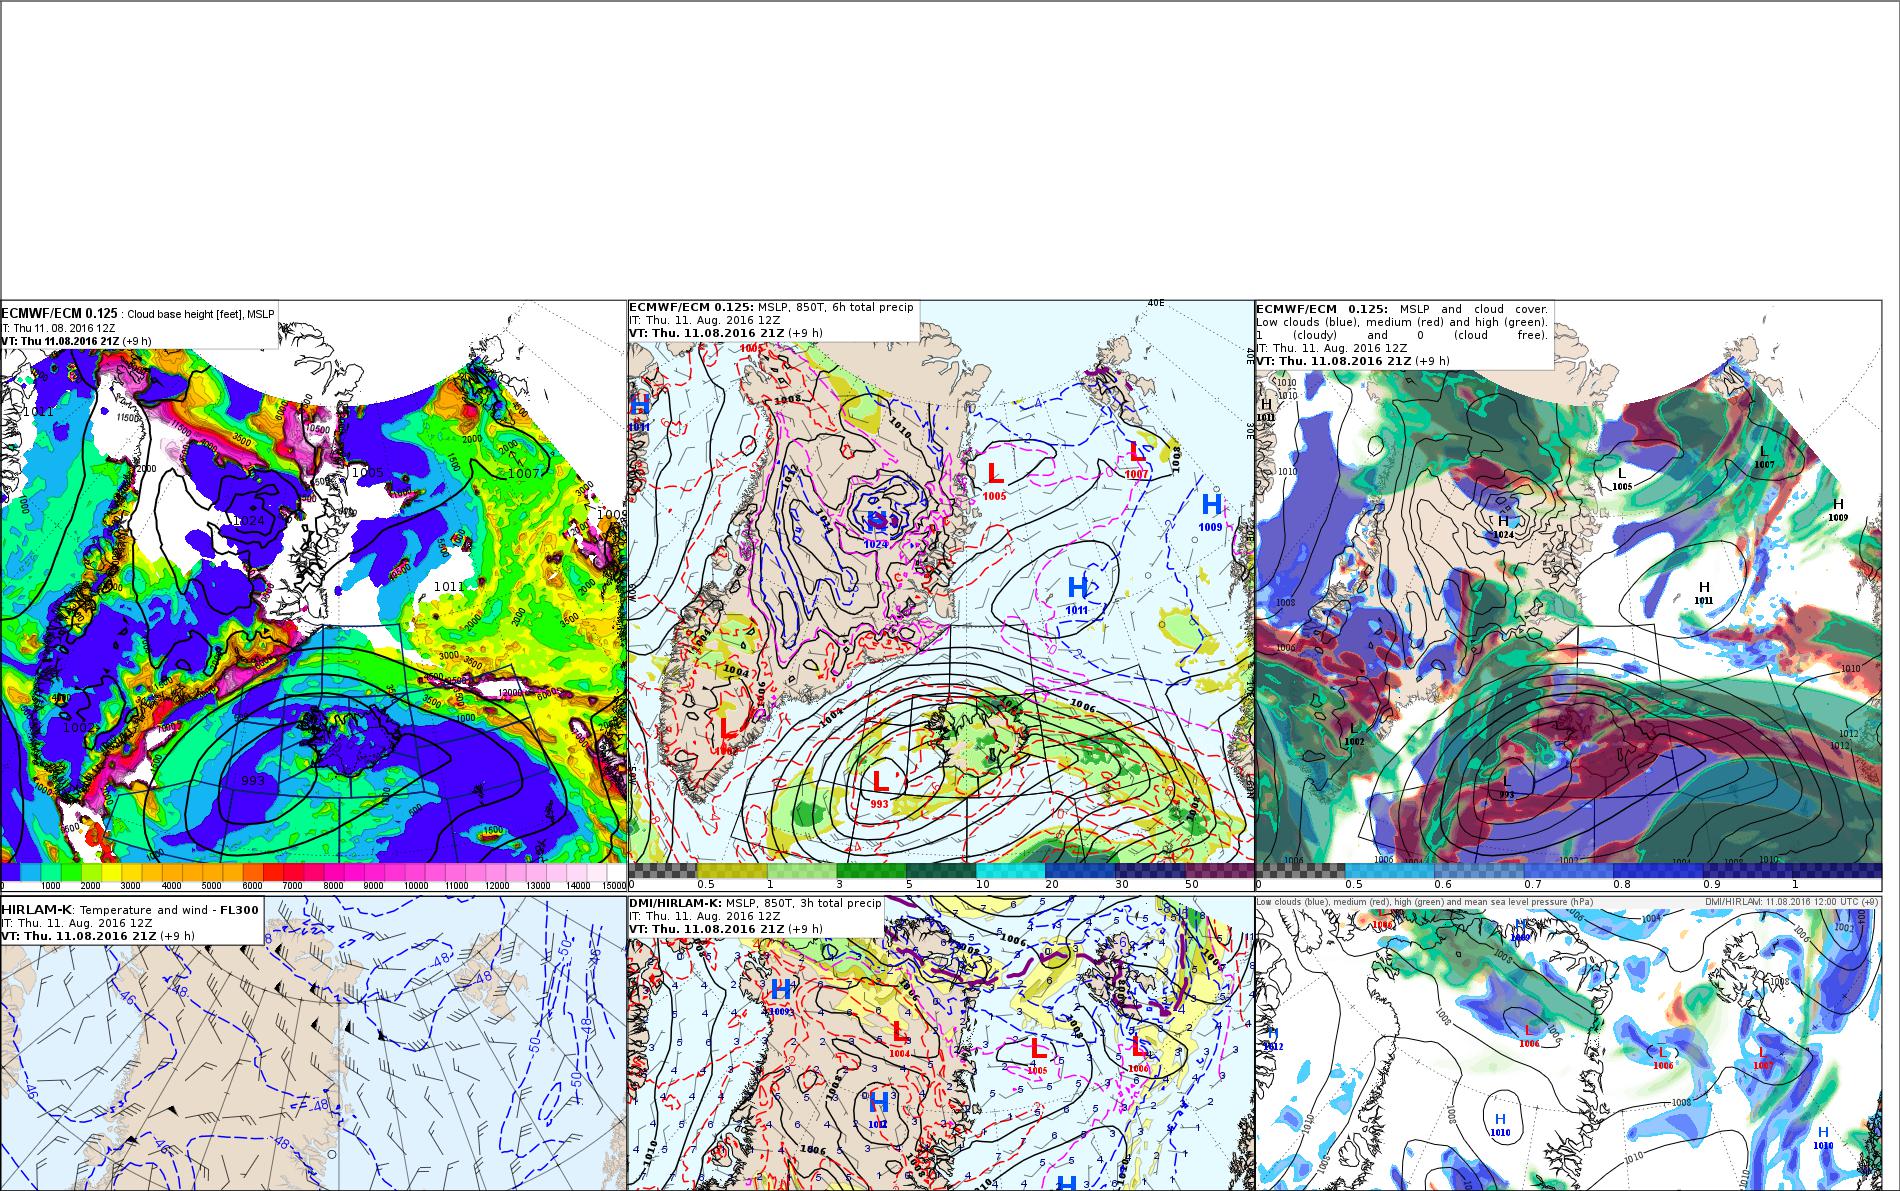Click the cyan swatch between 10 and 20 in precip legend
The image size is (1900, 1191).
[x=1011, y=870]
